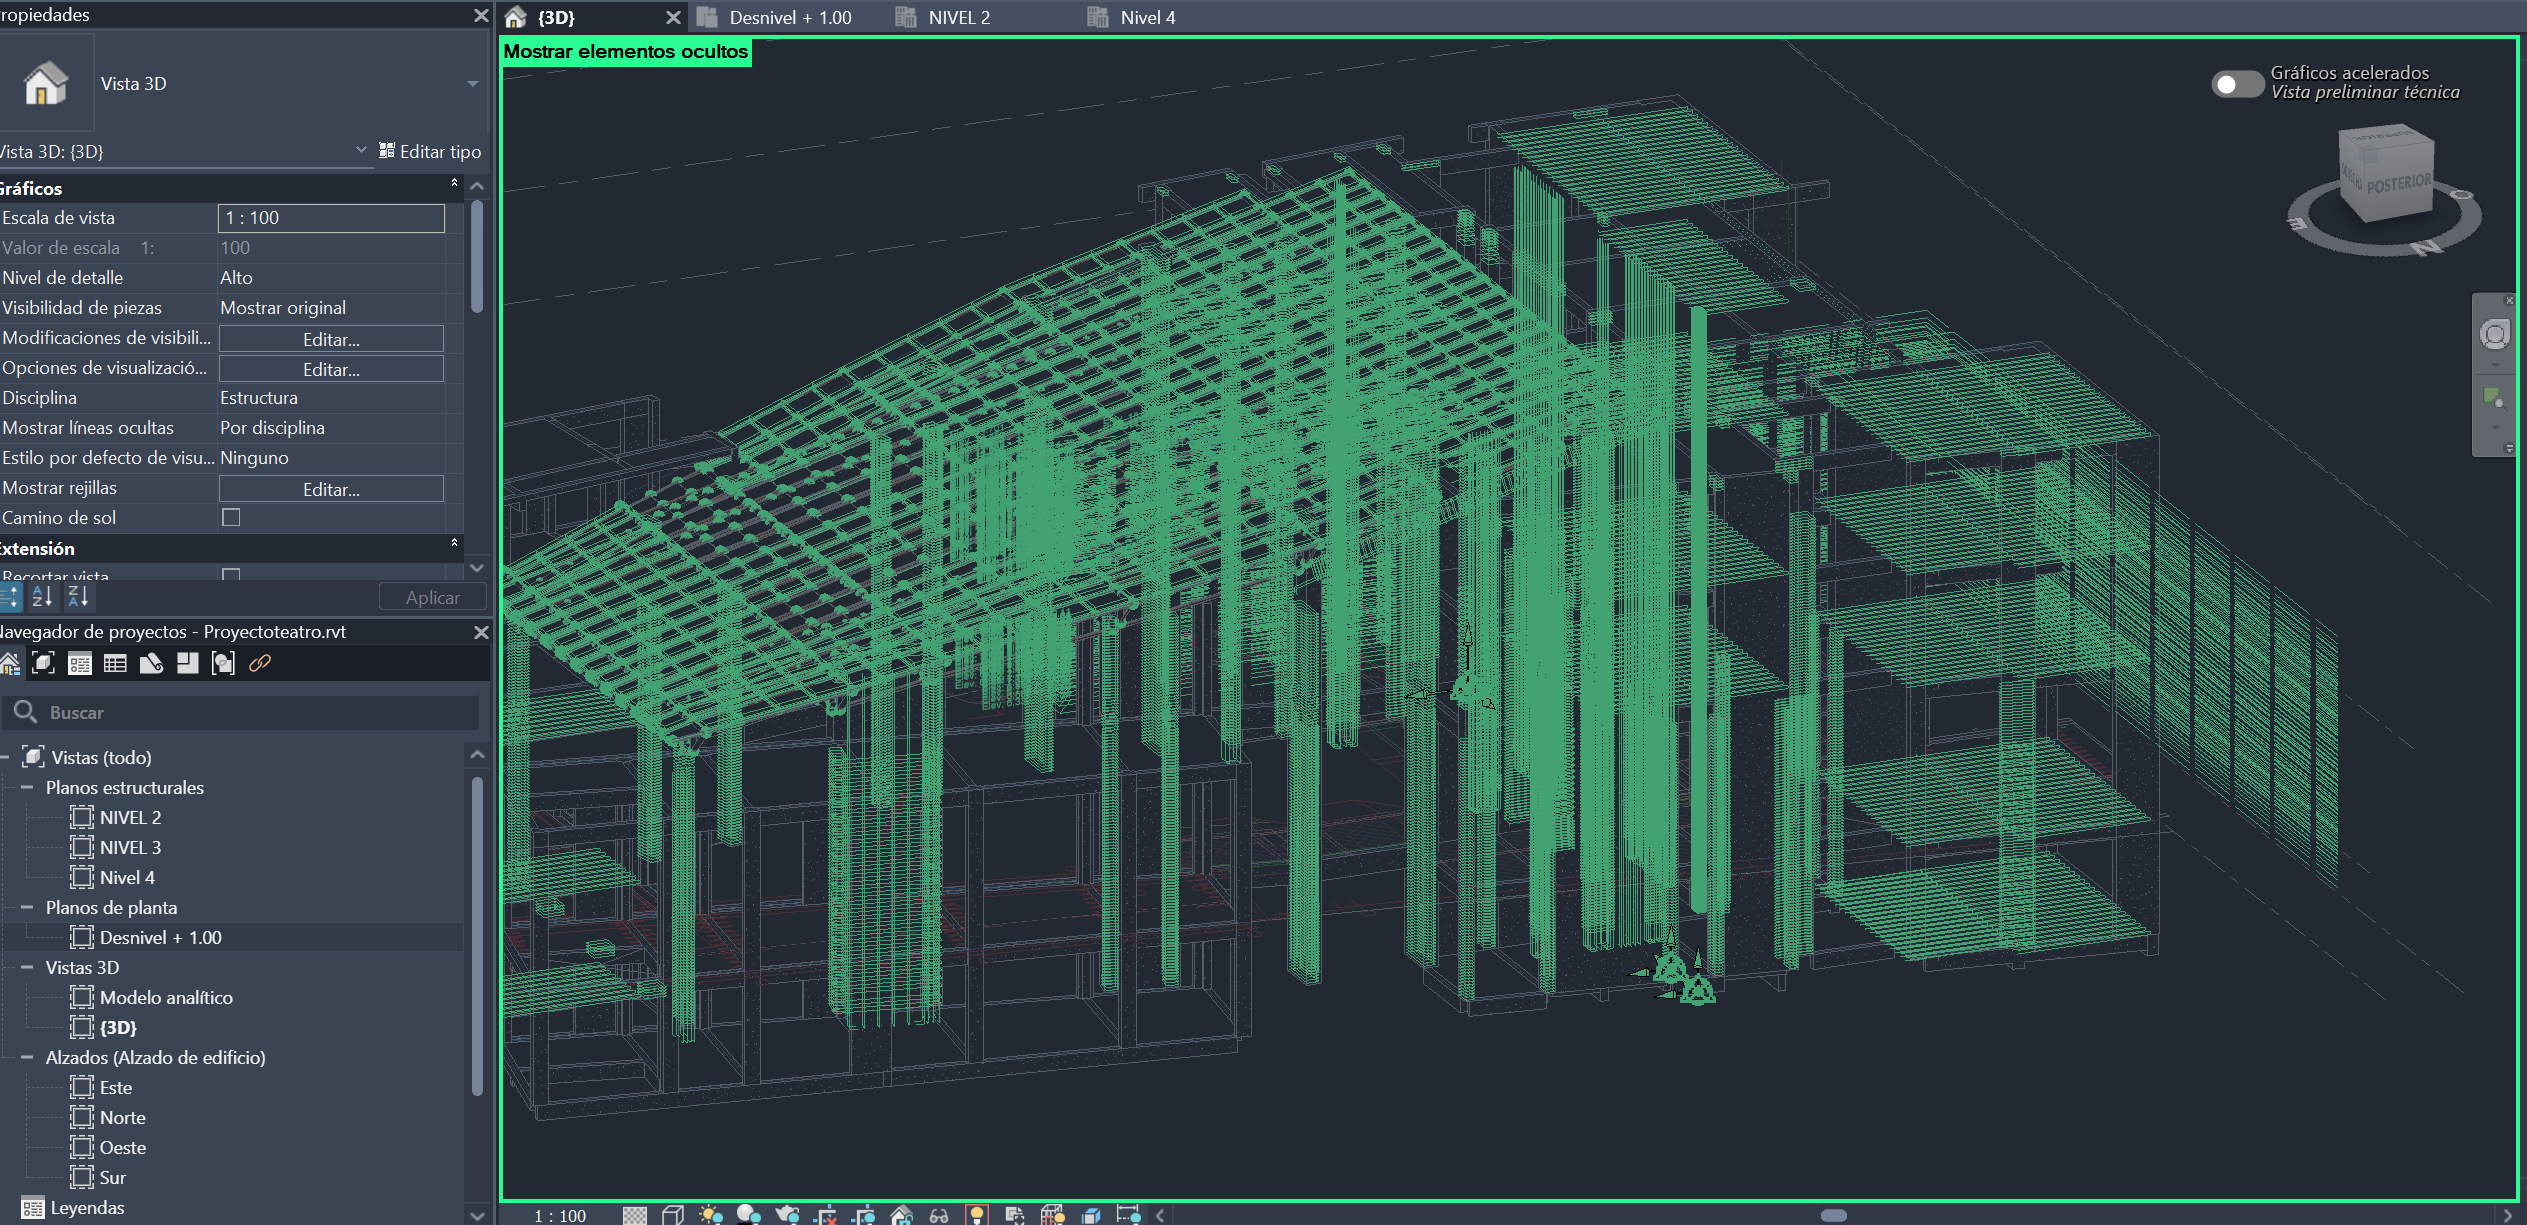Collapse the Vistas 3D tree node
The height and width of the screenshot is (1225, 2527).
27,968
